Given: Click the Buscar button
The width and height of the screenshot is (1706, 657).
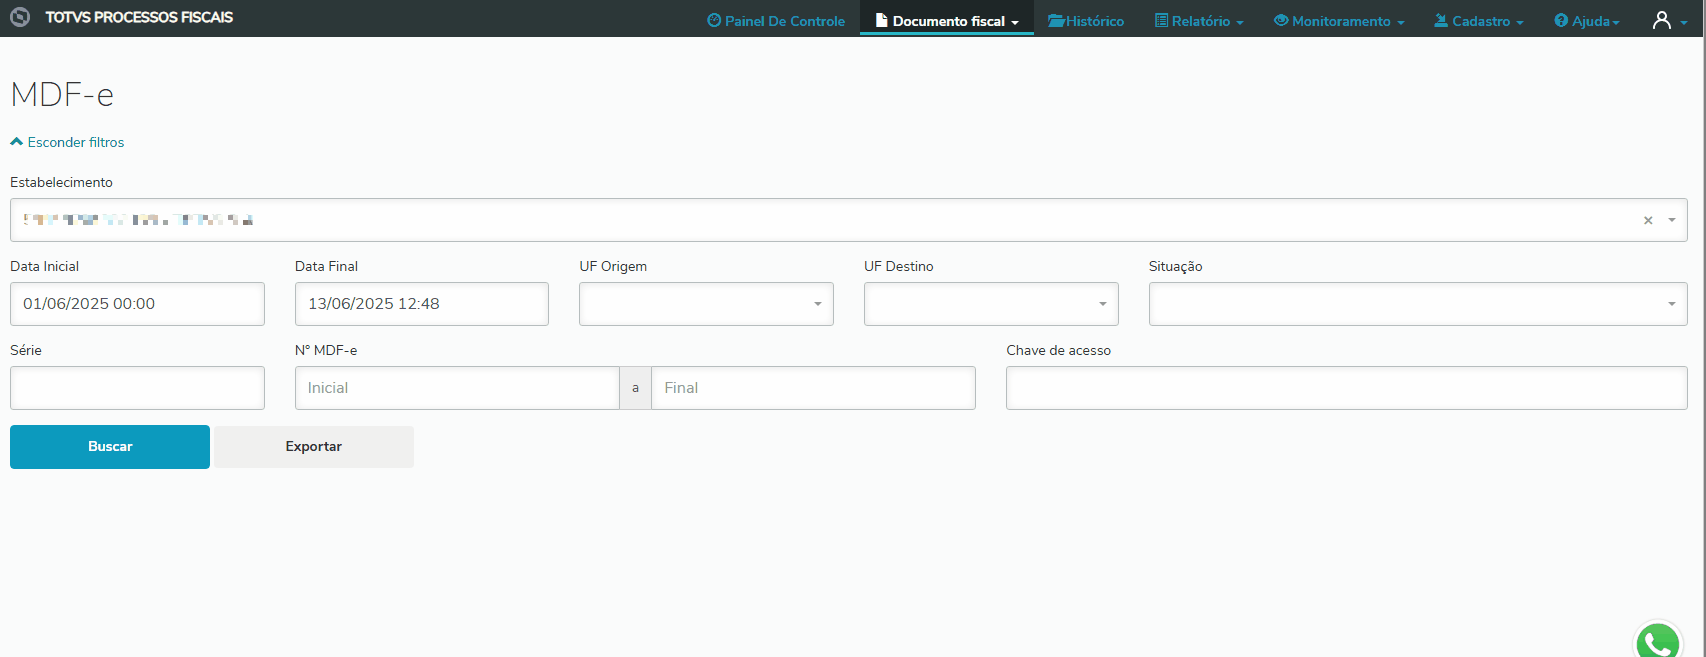Looking at the screenshot, I should pos(110,447).
